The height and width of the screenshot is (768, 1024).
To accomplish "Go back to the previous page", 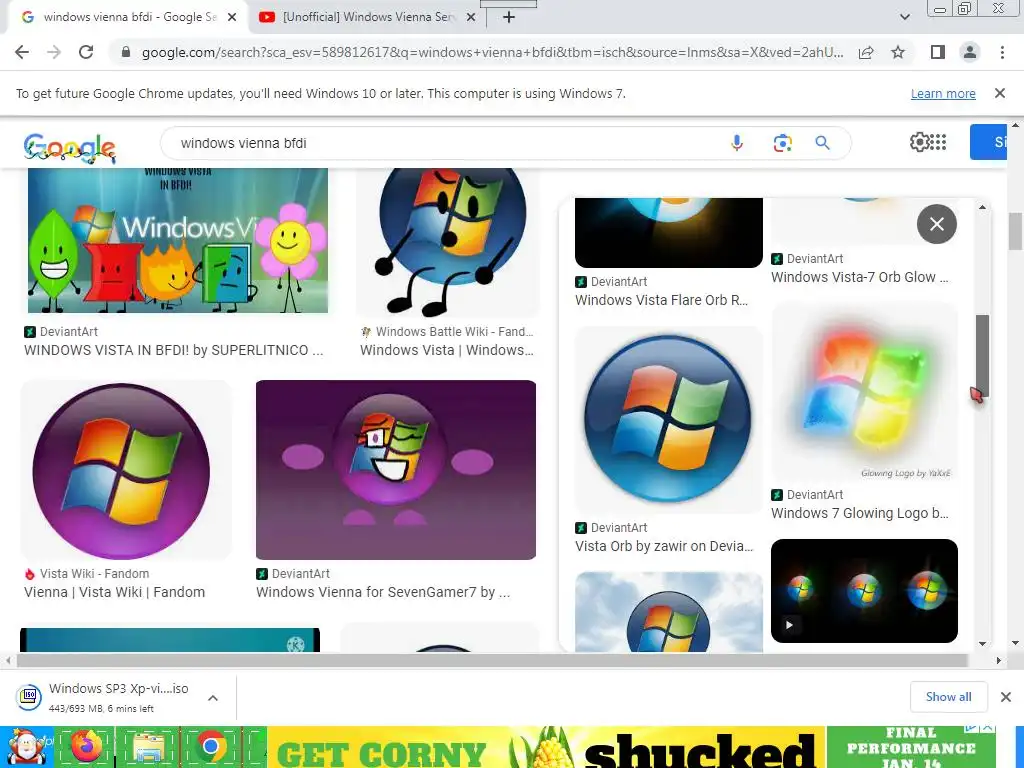I will tap(22, 52).
